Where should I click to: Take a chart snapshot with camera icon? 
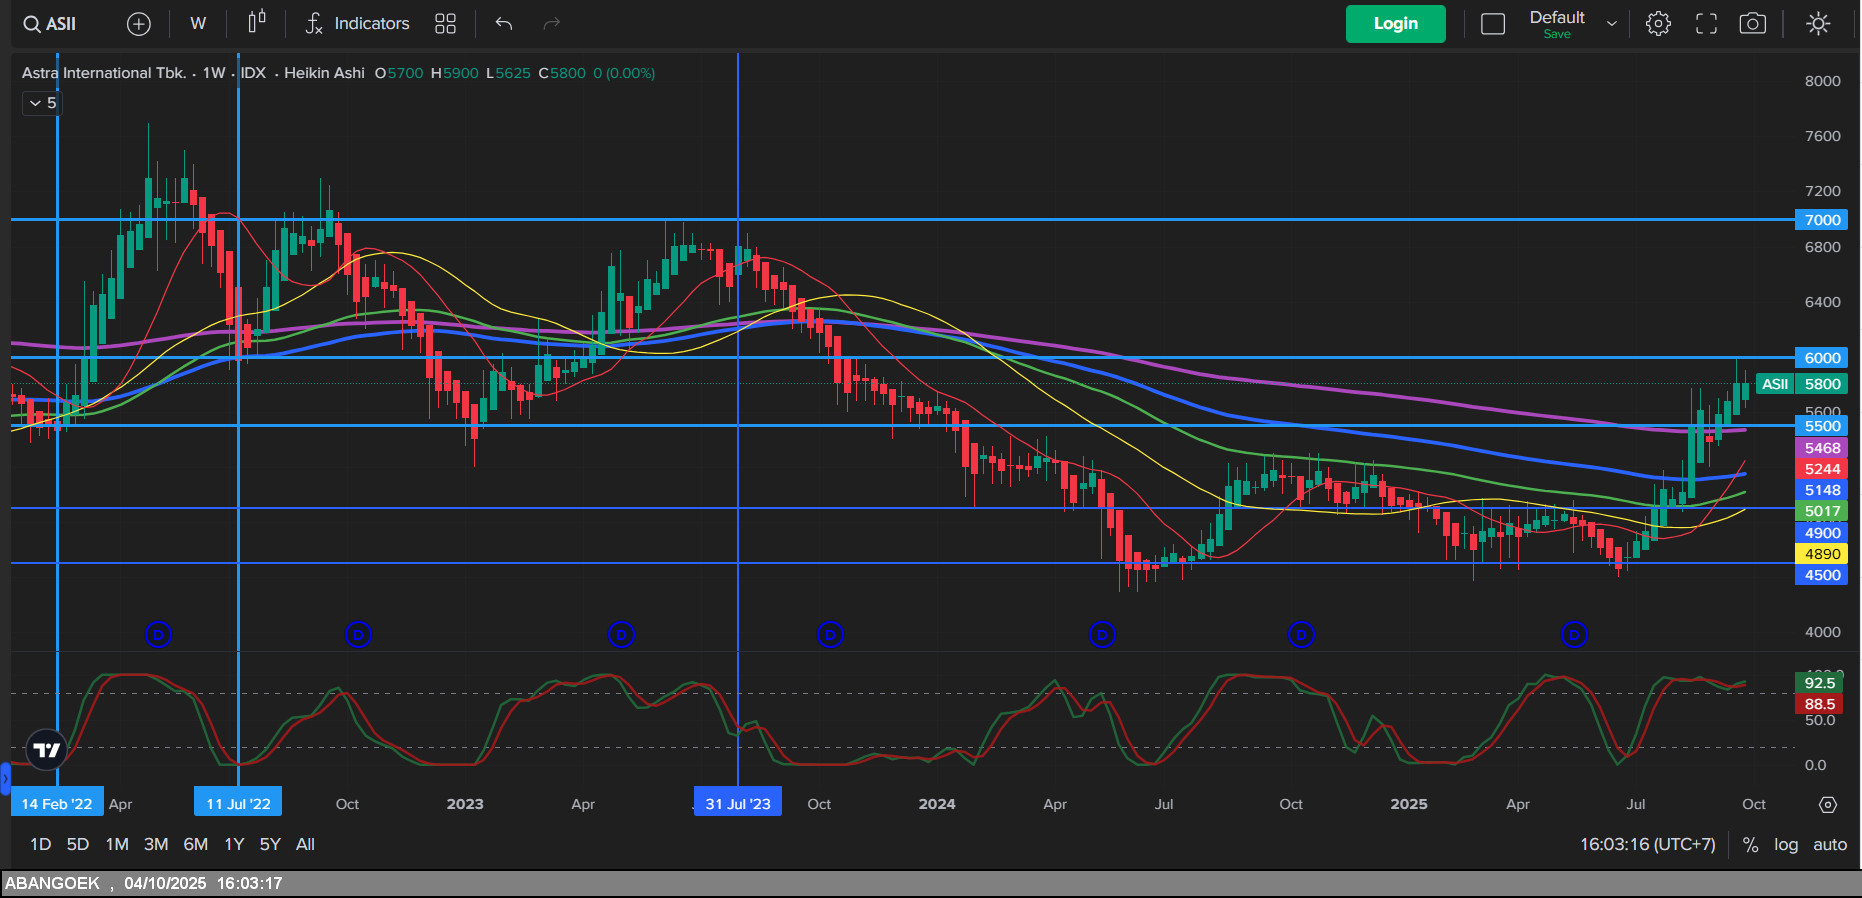1752,24
